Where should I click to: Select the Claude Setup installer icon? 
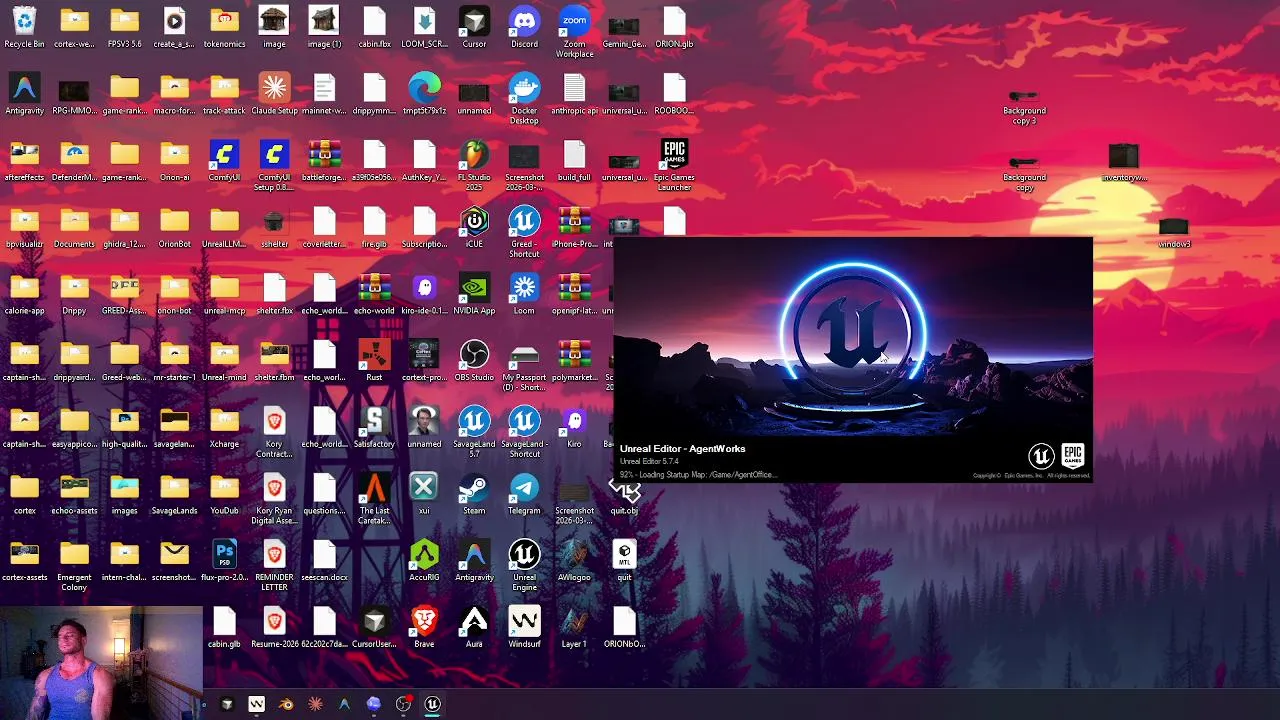tap(274, 94)
